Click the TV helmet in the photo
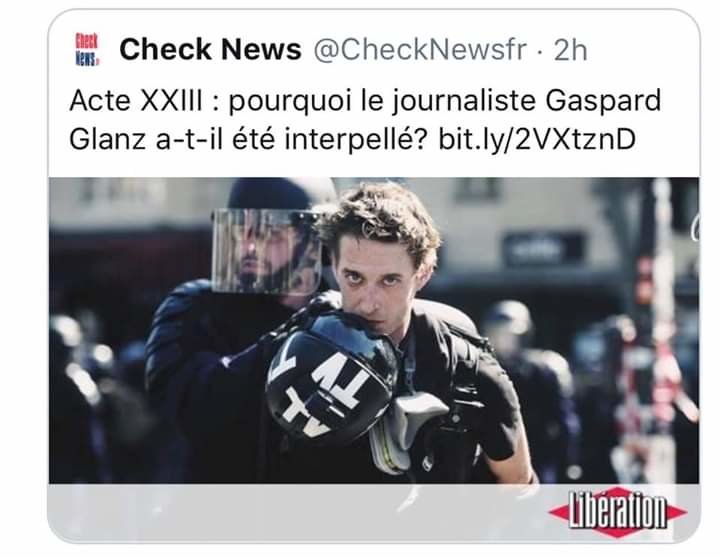Screen dimensions: 720x558 [332, 379]
